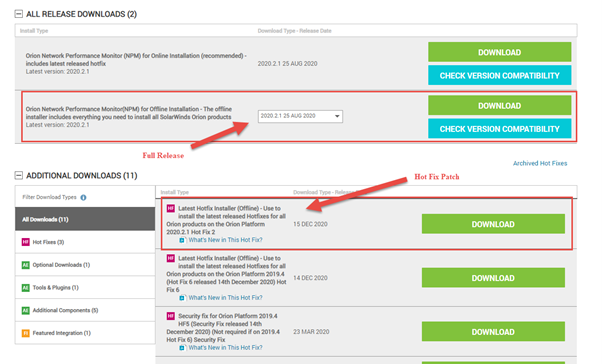
Task: Download the 2019.4 Hot Fix 6 installer
Action: (493, 278)
